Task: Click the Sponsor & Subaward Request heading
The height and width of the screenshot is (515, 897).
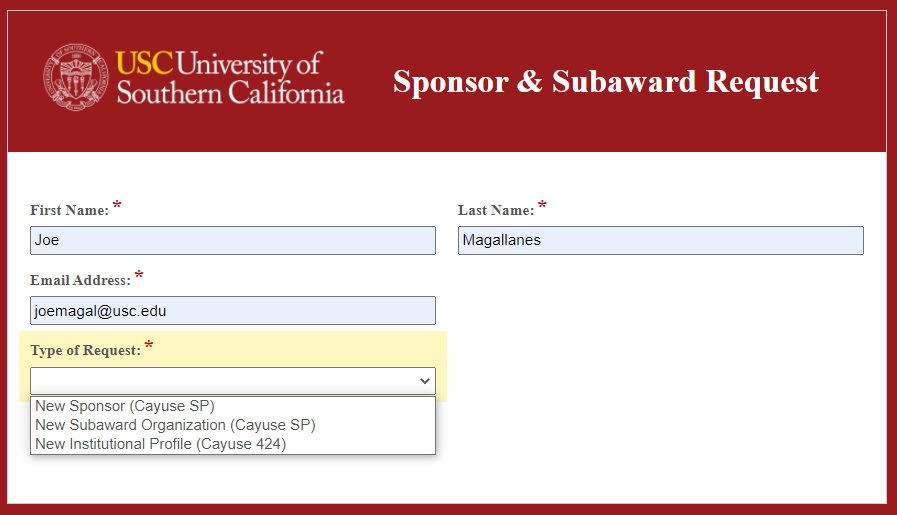Action: tap(606, 81)
